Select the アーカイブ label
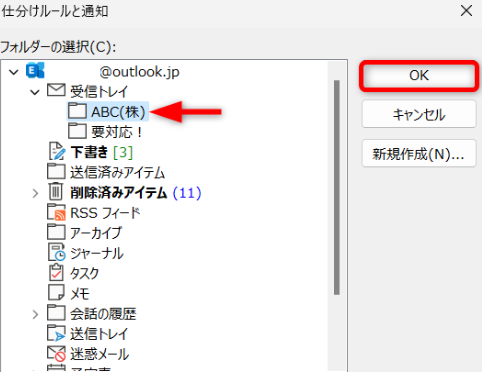This screenshot has height=372, width=482. pyautogui.click(x=96, y=233)
